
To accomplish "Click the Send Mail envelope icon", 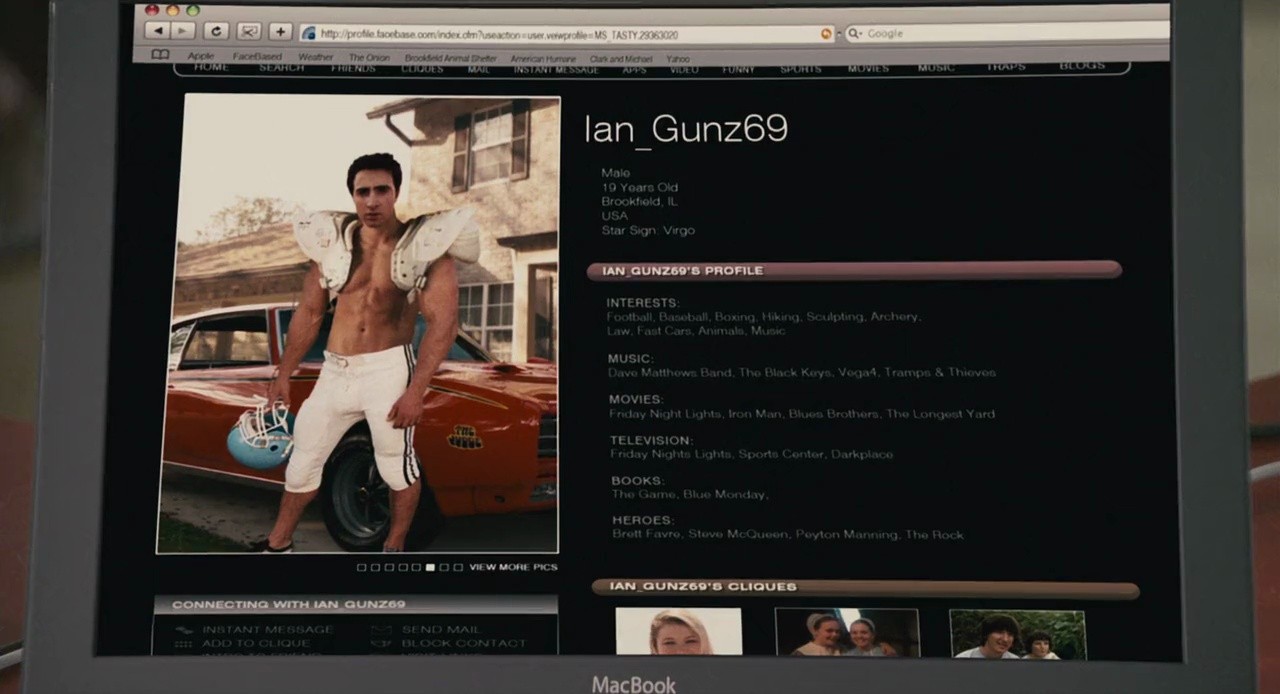I will coord(380,630).
